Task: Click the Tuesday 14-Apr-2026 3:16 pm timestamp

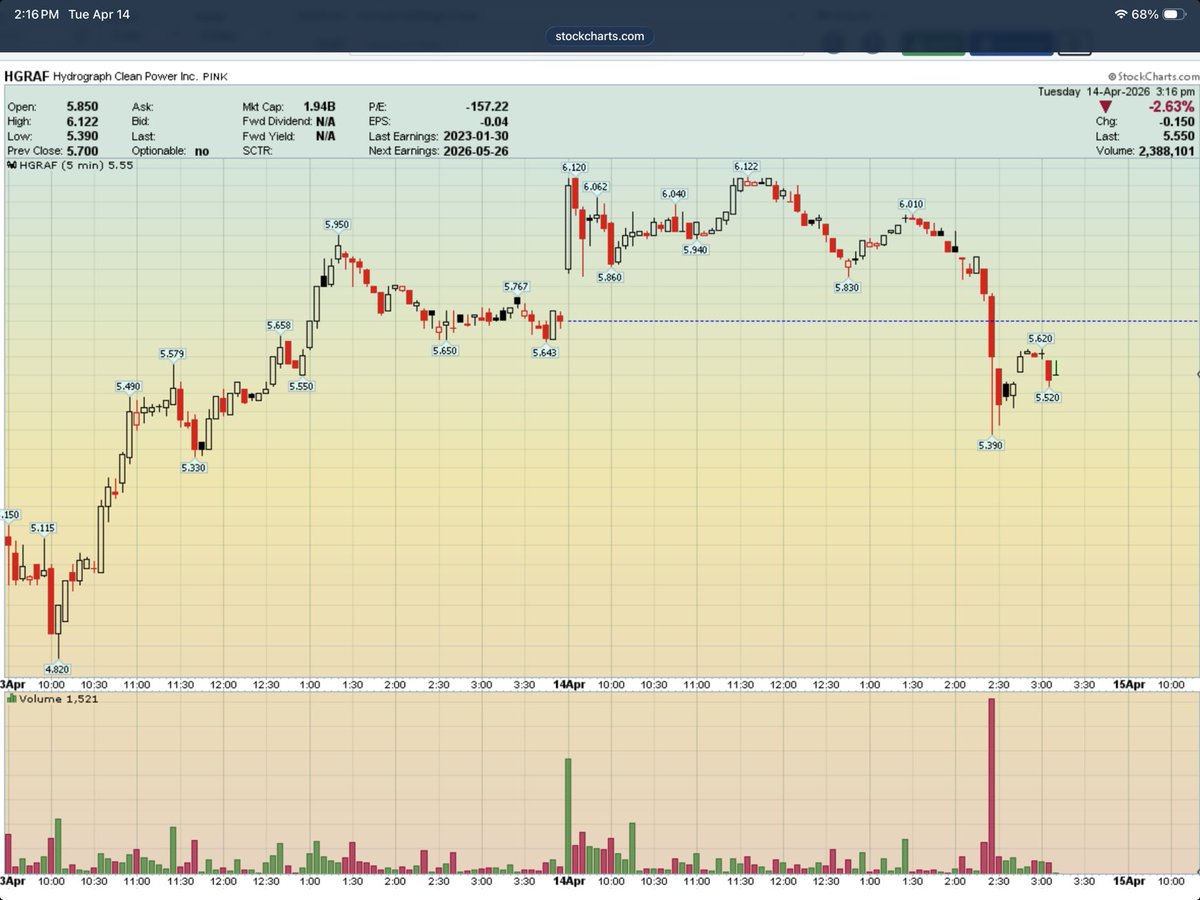Action: tap(1118, 91)
